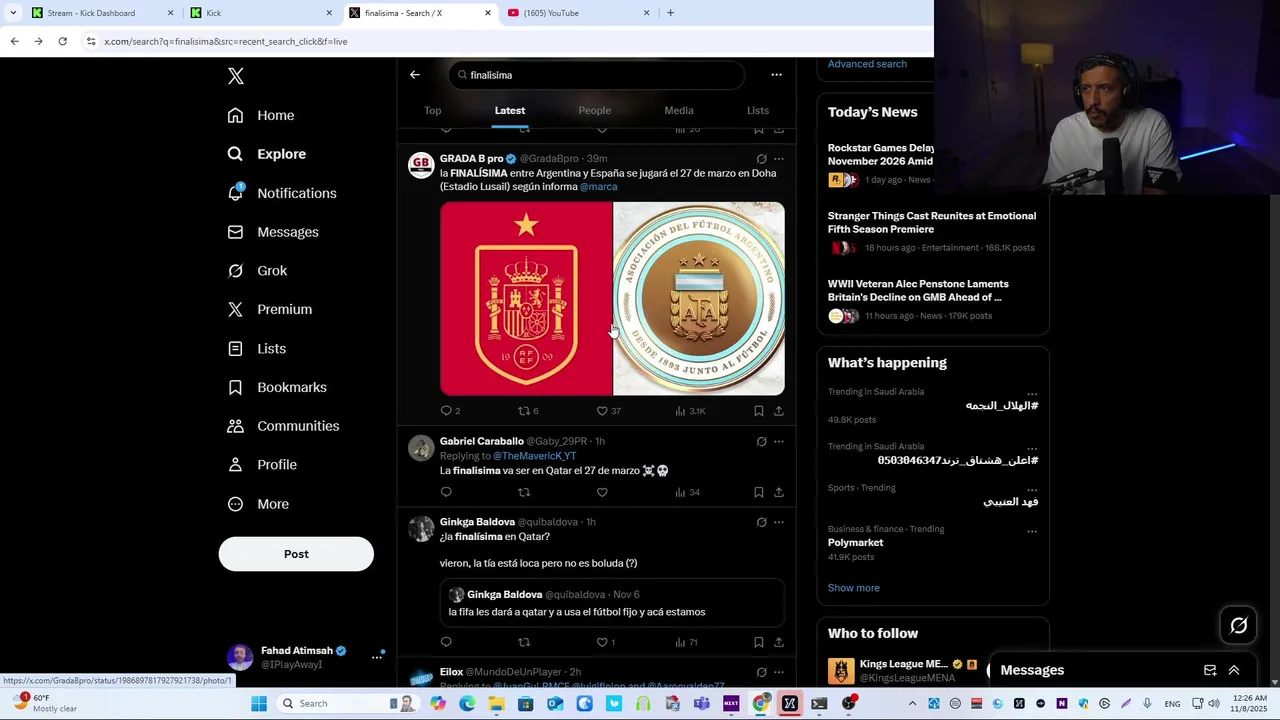Open a new browser tab
Image resolution: width=1280 pixels, height=720 pixels.
tap(670, 13)
